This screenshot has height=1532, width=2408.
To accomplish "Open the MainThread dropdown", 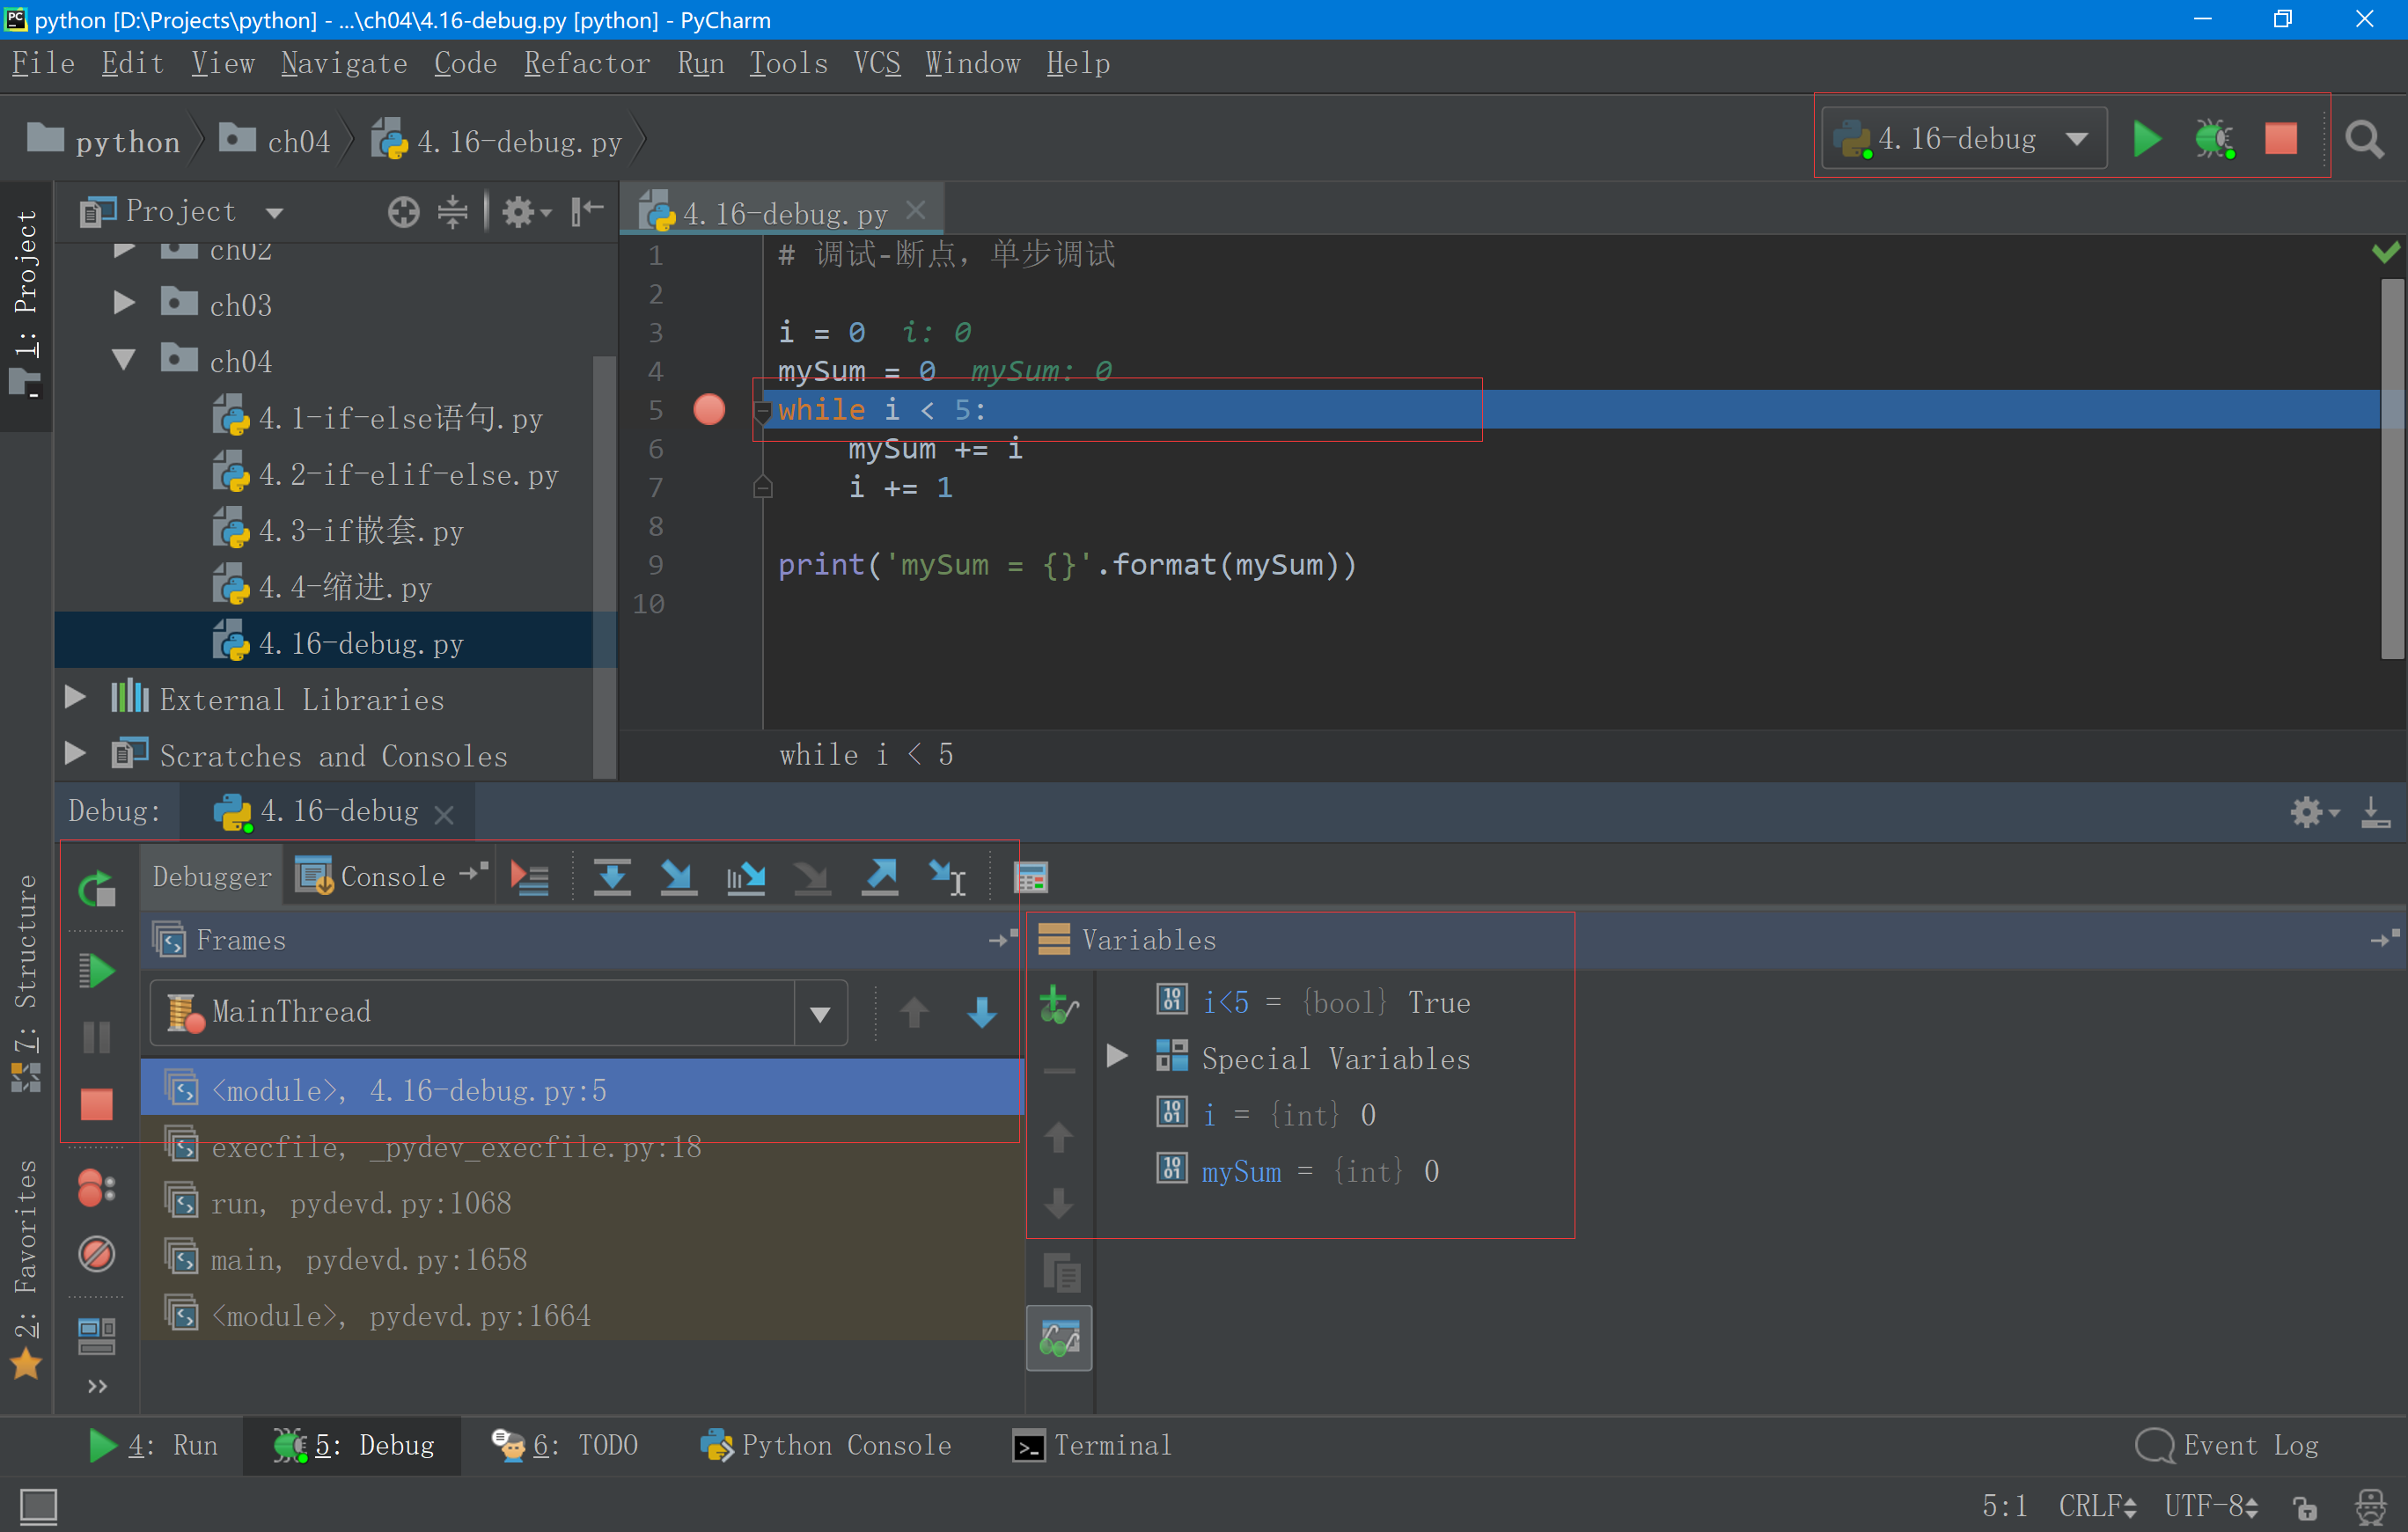I will [x=820, y=1013].
